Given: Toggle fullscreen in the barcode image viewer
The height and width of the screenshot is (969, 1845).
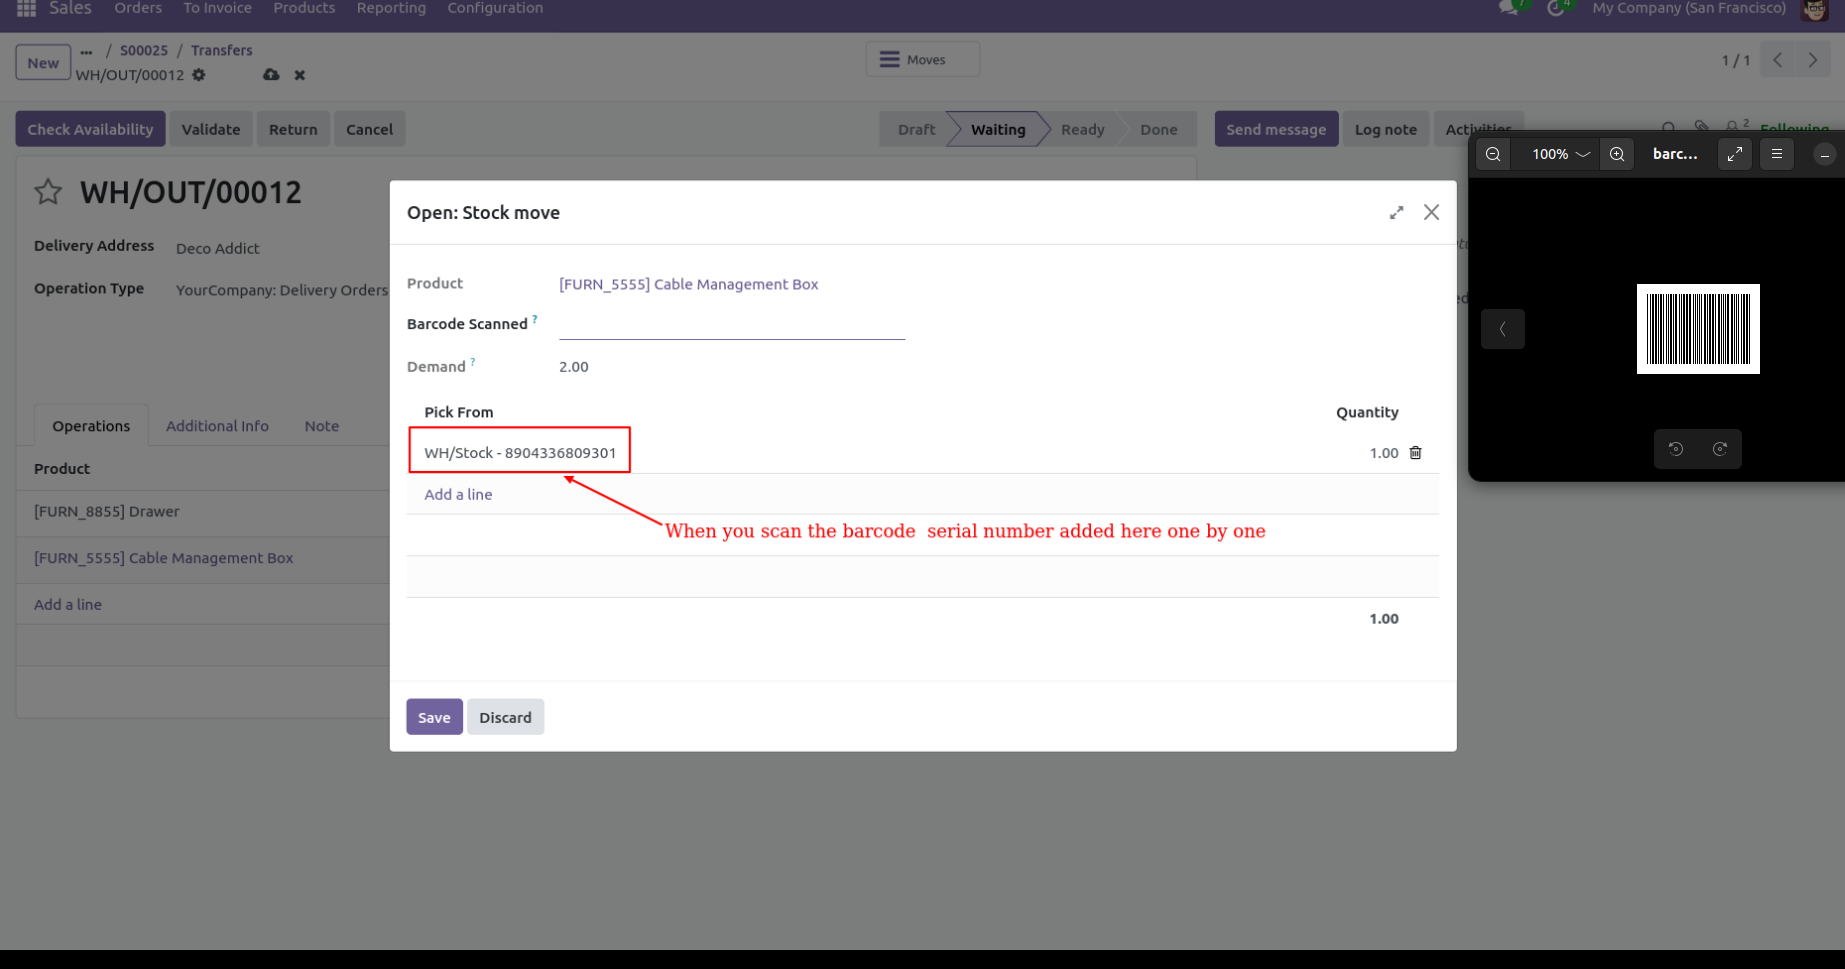Looking at the screenshot, I should point(1735,154).
